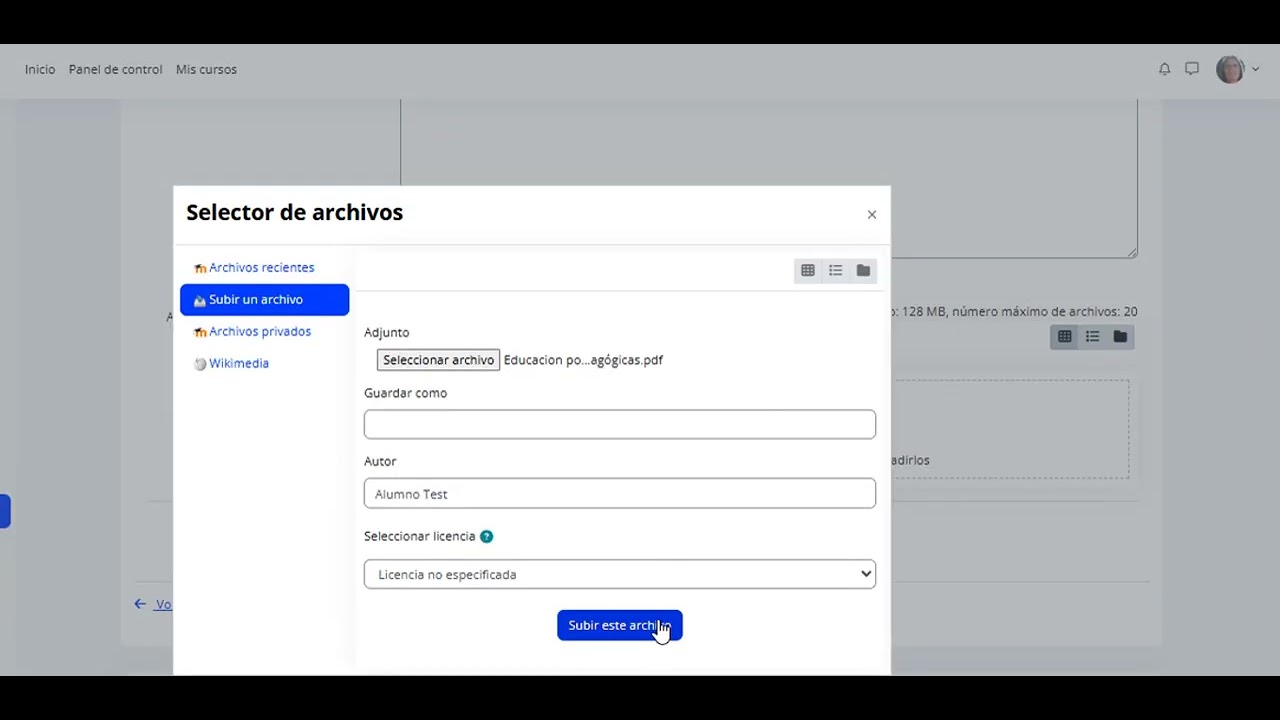This screenshot has width=1280, height=720.
Task: Open Mis cursos in top navigation
Action: (206, 70)
